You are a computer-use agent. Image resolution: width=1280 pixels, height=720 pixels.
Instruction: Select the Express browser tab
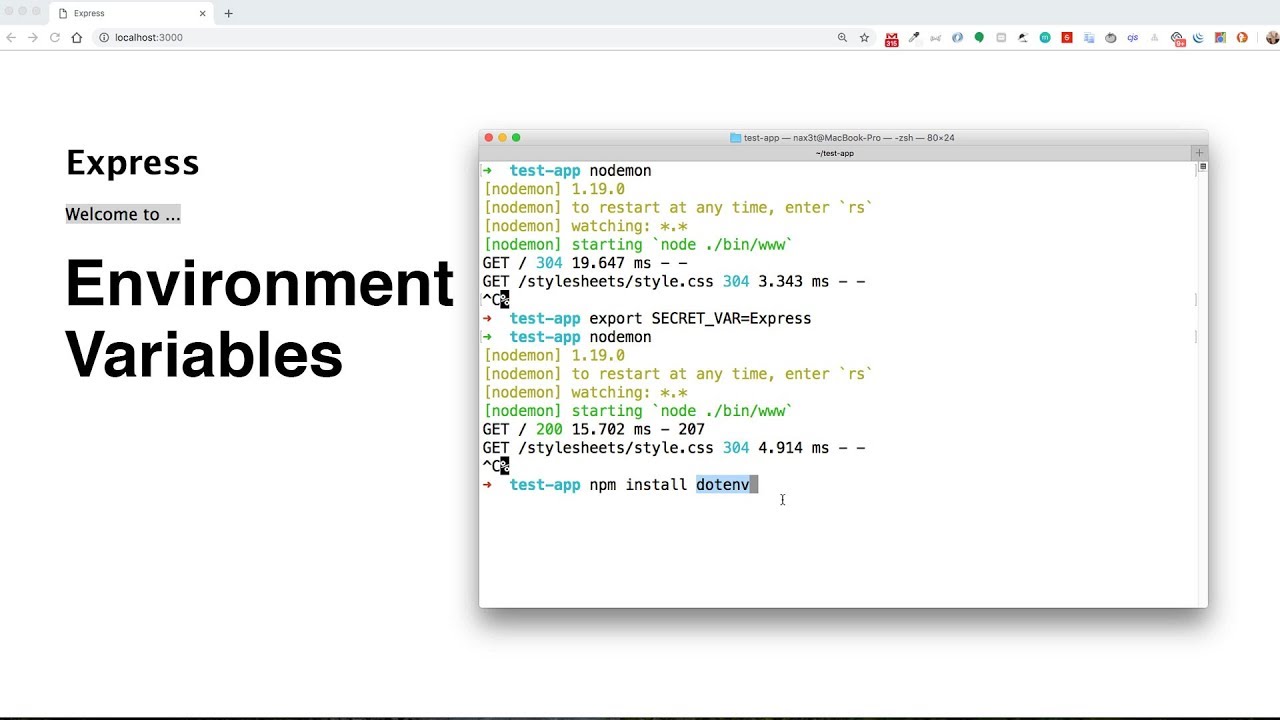pyautogui.click(x=130, y=13)
